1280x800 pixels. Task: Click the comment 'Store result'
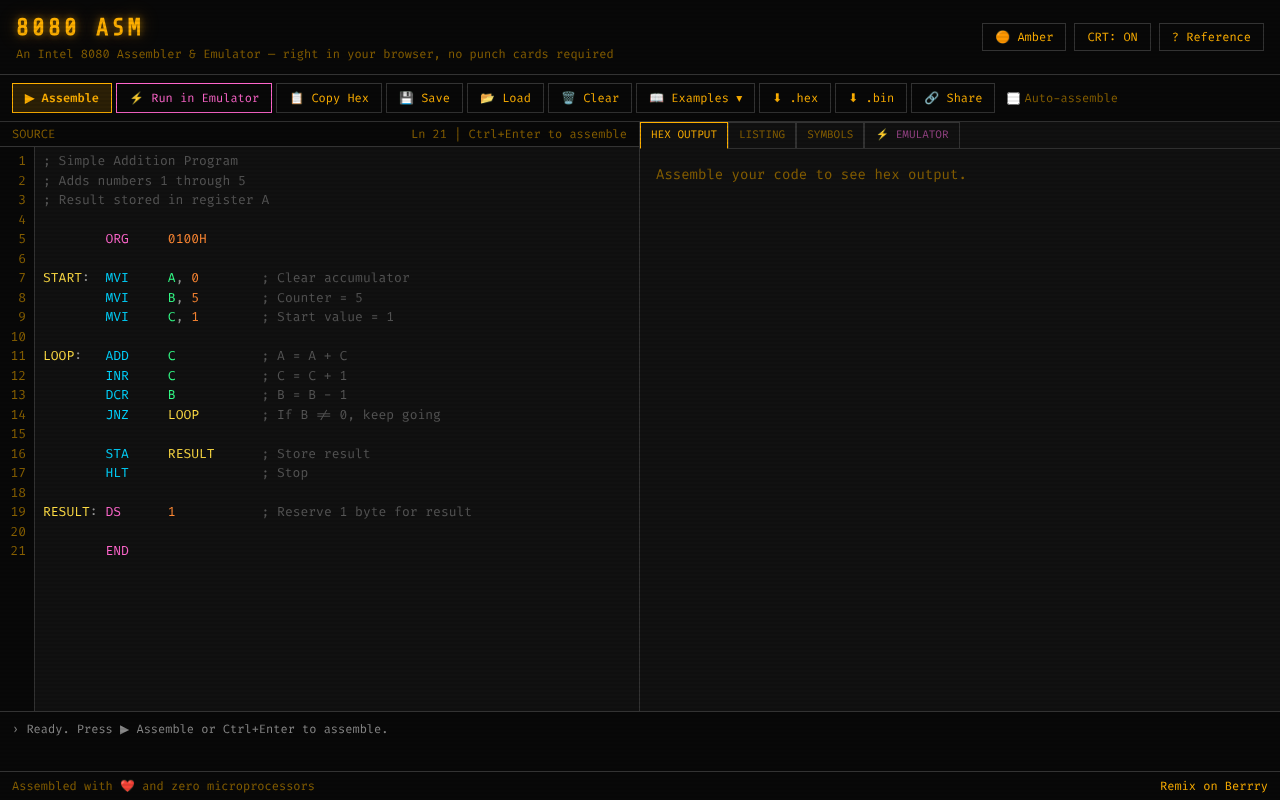(x=316, y=454)
